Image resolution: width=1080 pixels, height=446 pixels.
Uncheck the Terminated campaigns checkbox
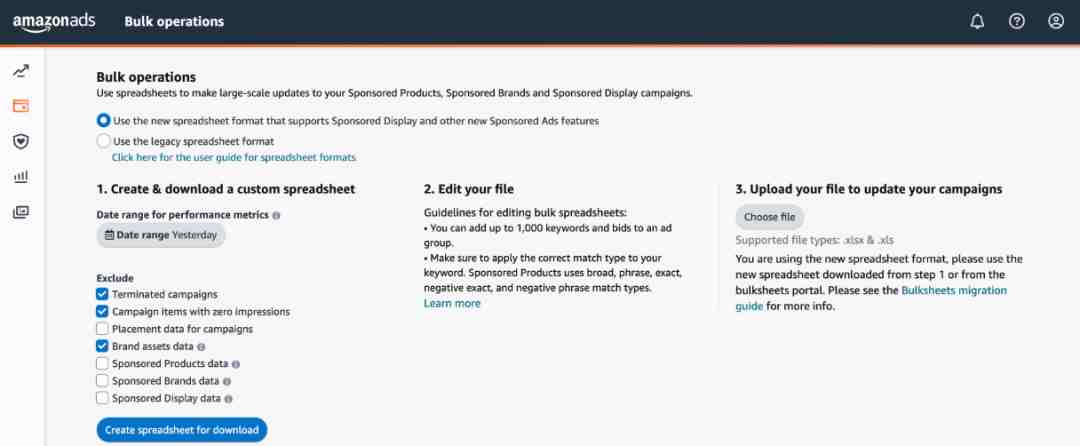point(102,294)
